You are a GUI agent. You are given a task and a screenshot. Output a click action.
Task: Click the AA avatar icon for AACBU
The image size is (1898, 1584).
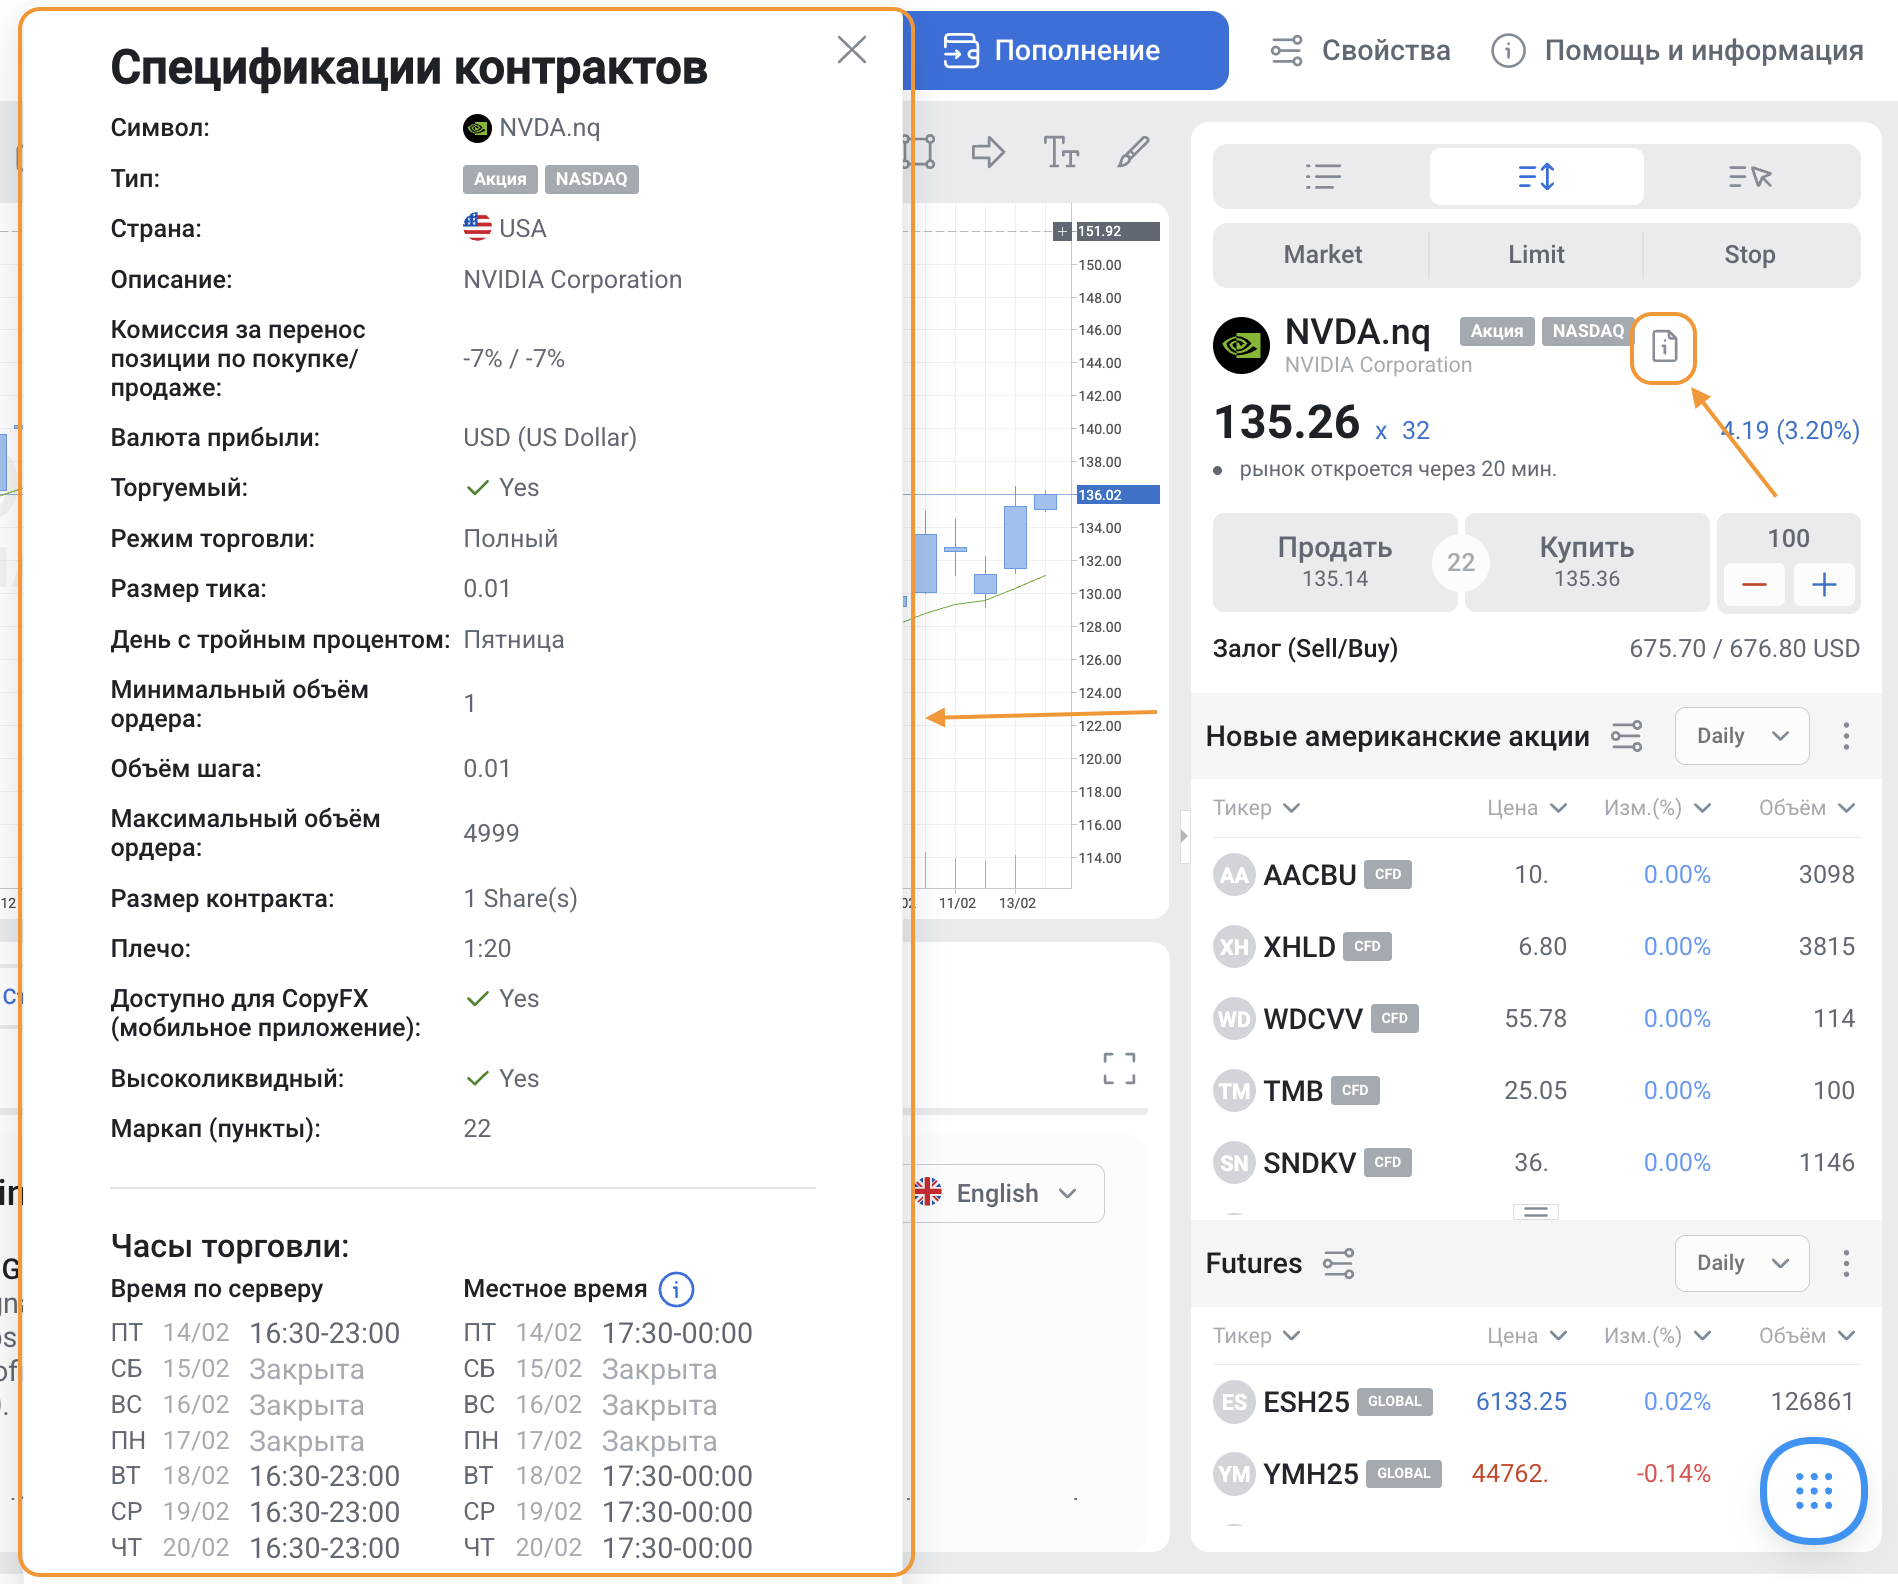point(1234,875)
